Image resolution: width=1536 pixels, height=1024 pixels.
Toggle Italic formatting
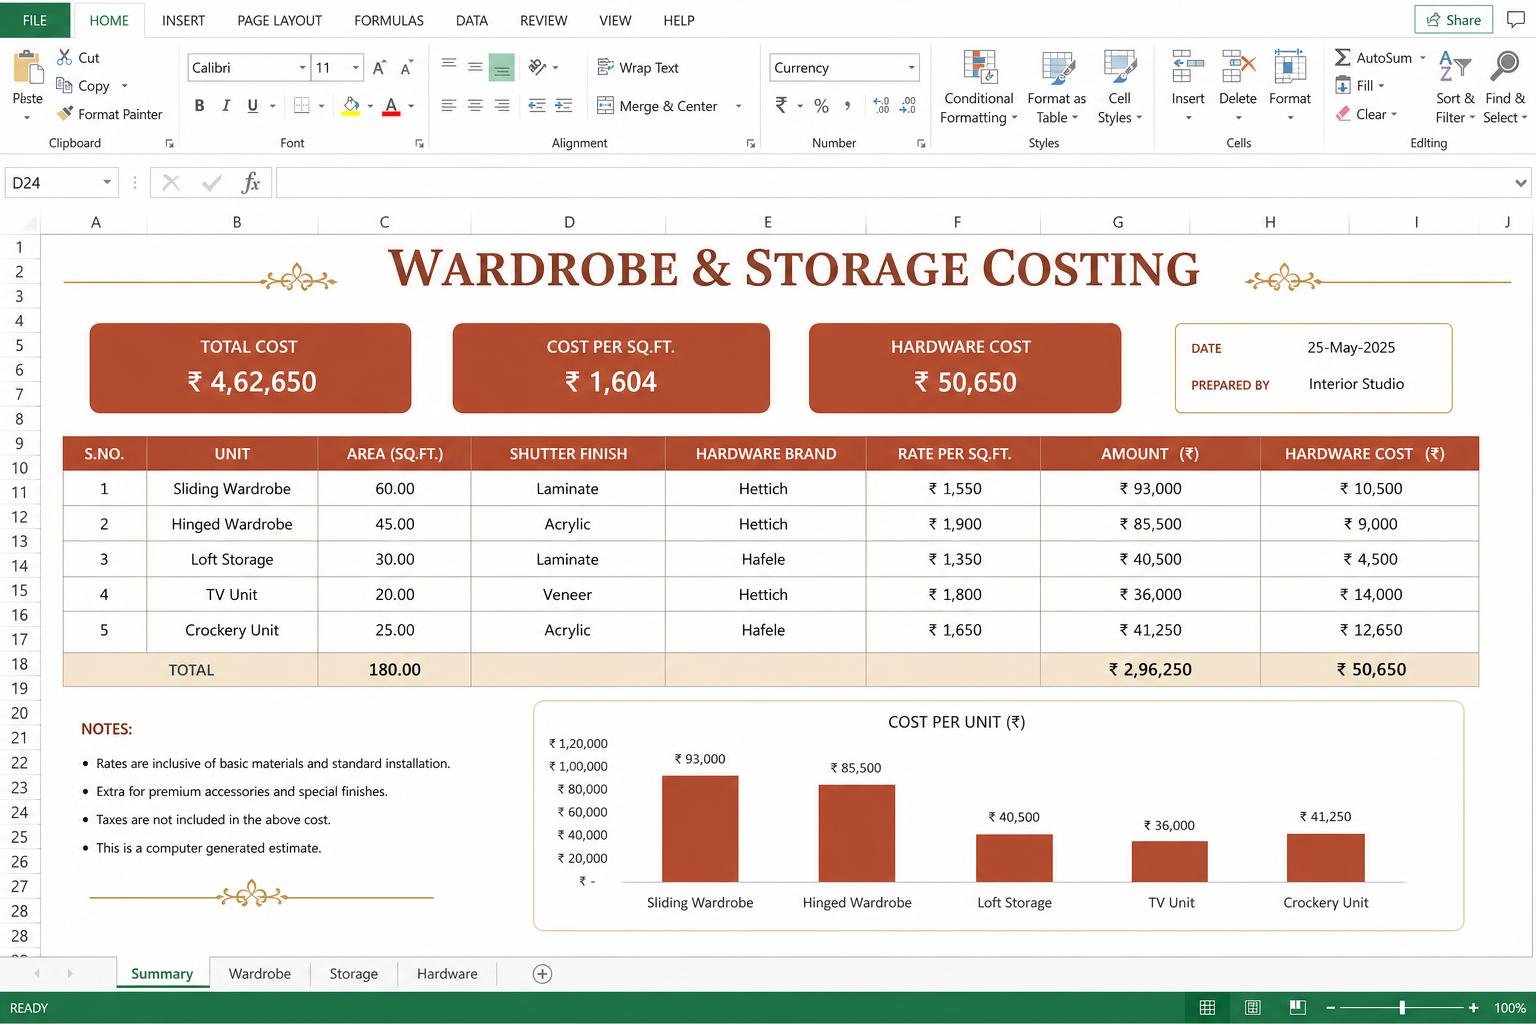226,106
